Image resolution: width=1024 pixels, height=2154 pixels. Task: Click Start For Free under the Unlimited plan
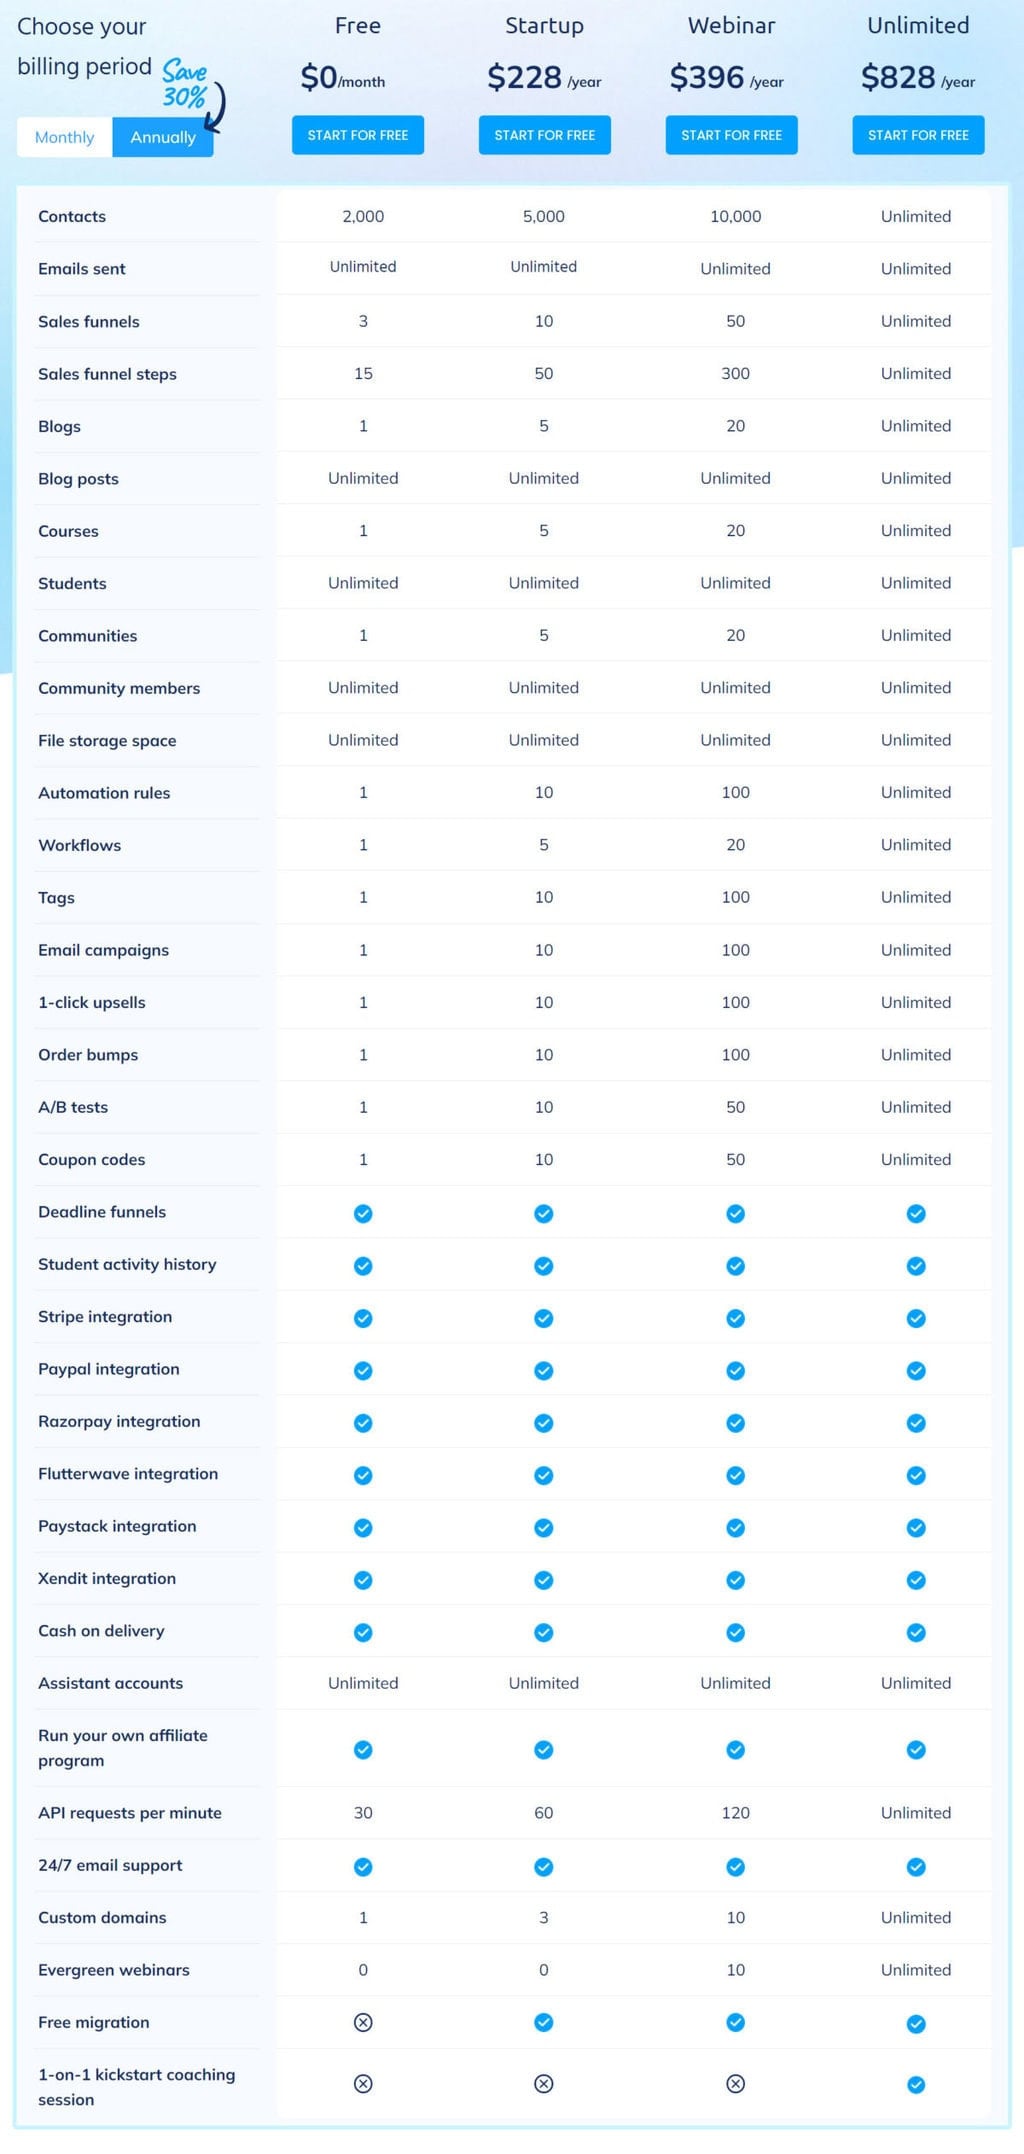pyautogui.click(x=917, y=135)
